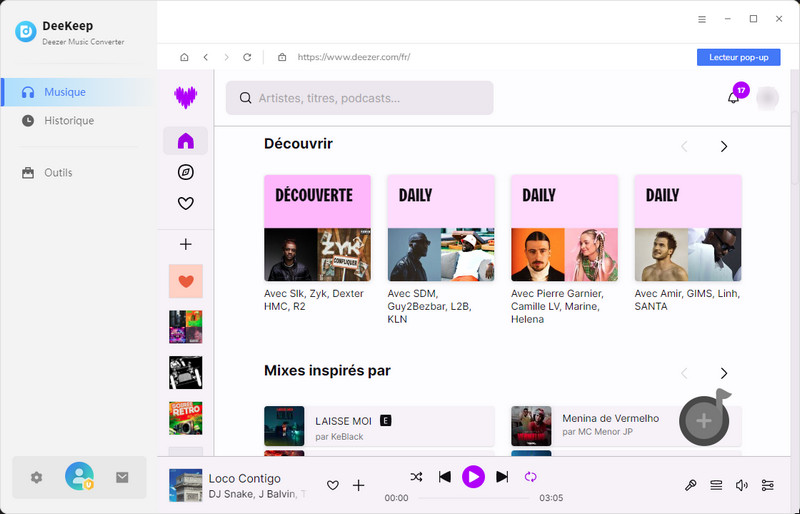
Task: Open DeeKeep settings gear
Action: coord(36,478)
